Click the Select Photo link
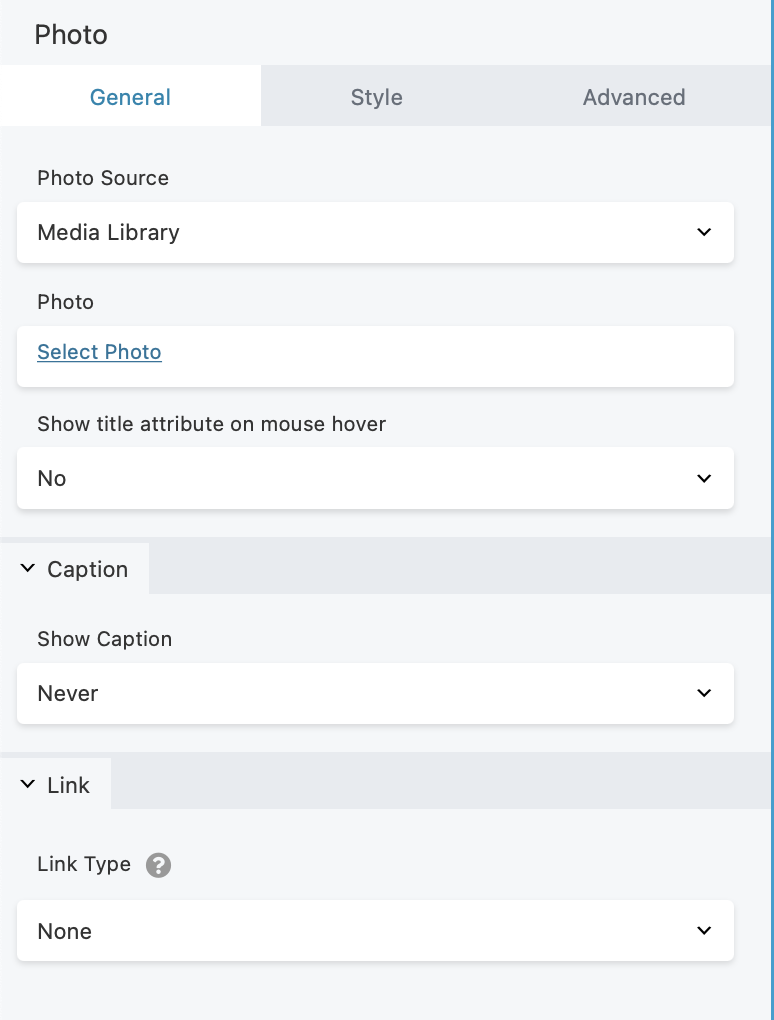 point(99,352)
